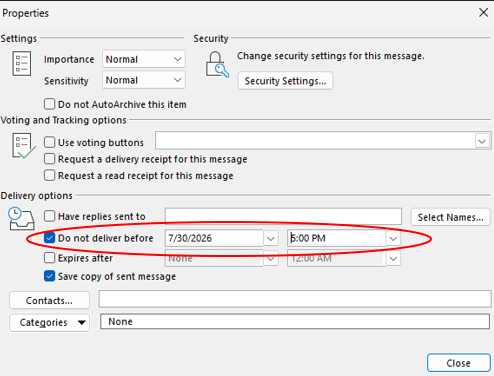The width and height of the screenshot is (494, 376).
Task: Click the 7/30/2026 date field
Action: (x=214, y=238)
